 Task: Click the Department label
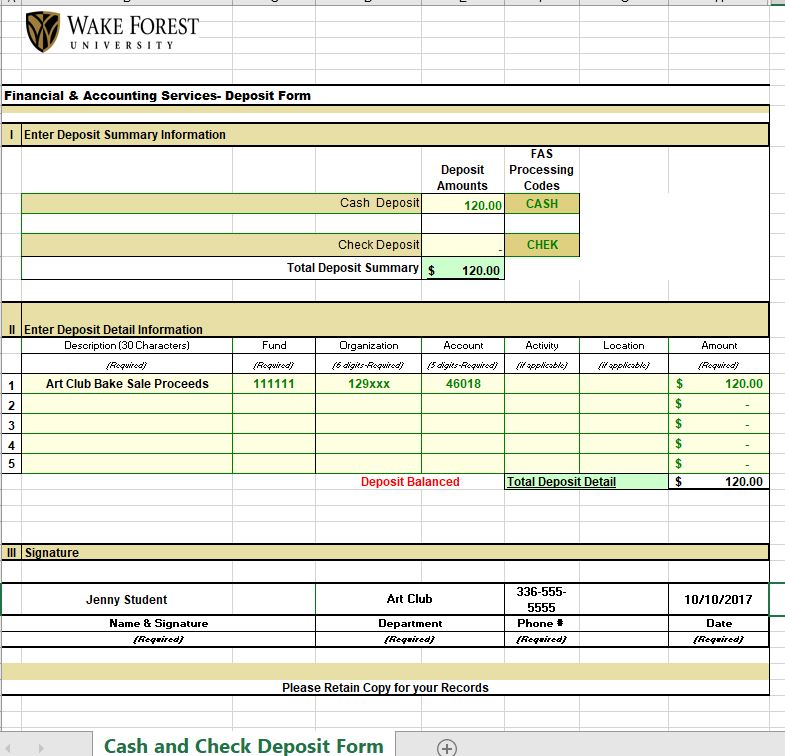410,623
